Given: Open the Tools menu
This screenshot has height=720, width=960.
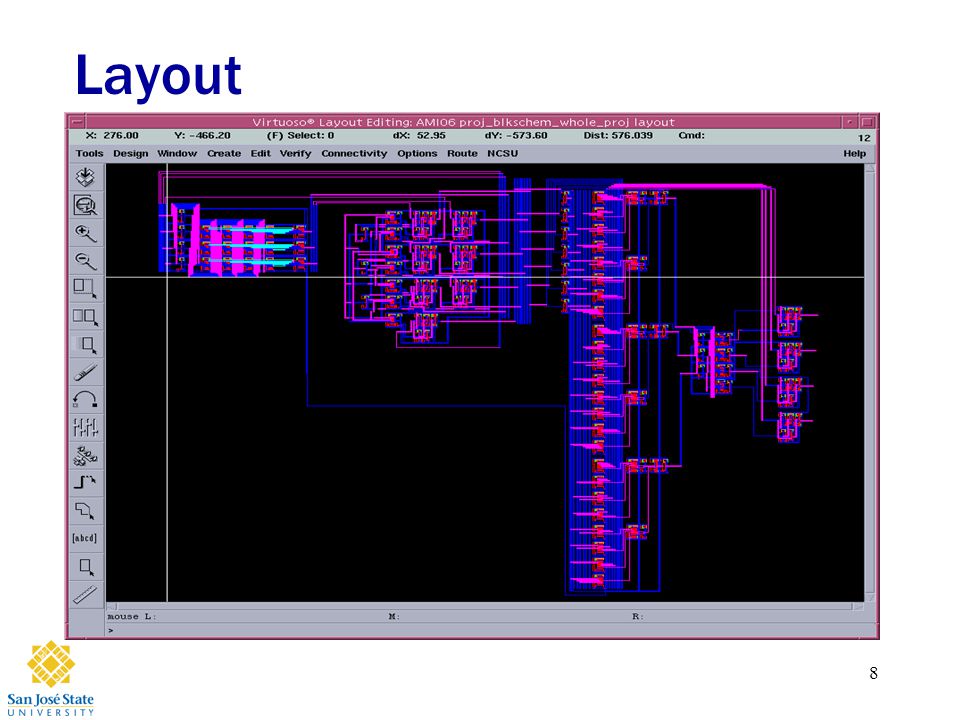Looking at the screenshot, I should pos(89,153).
